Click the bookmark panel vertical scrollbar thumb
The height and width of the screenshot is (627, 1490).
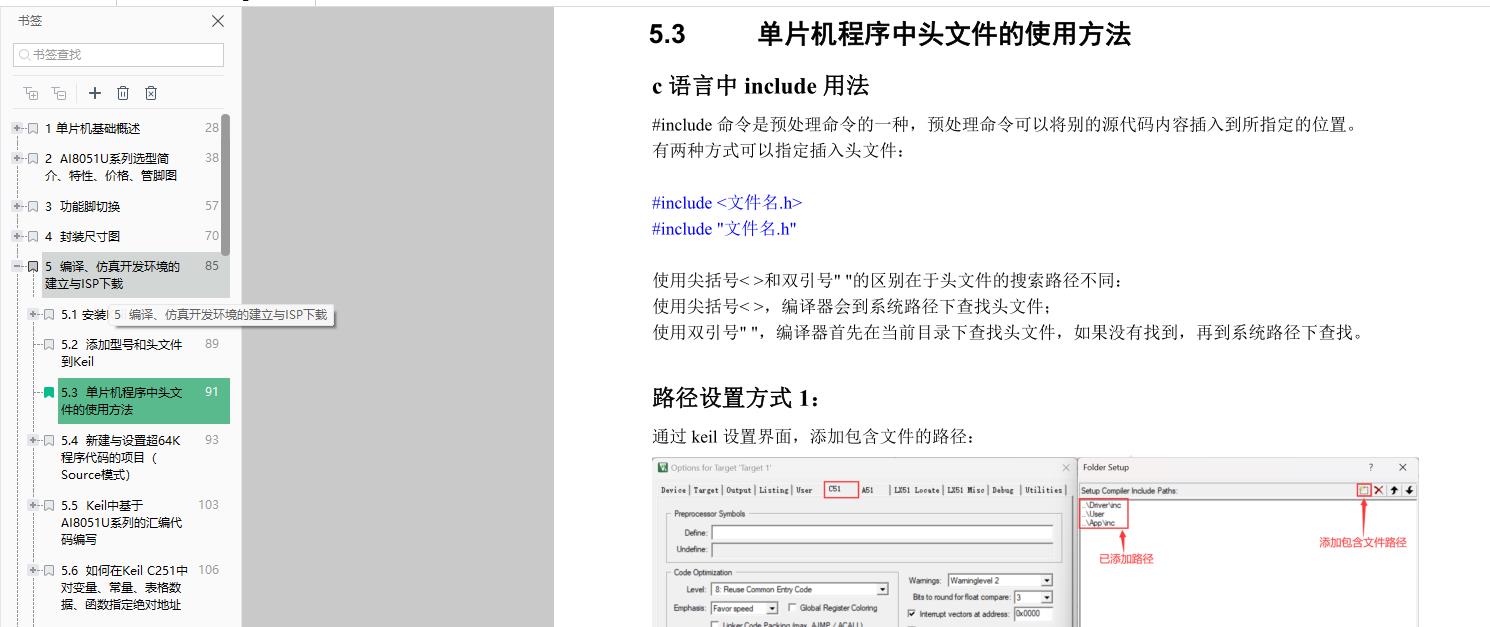click(226, 184)
